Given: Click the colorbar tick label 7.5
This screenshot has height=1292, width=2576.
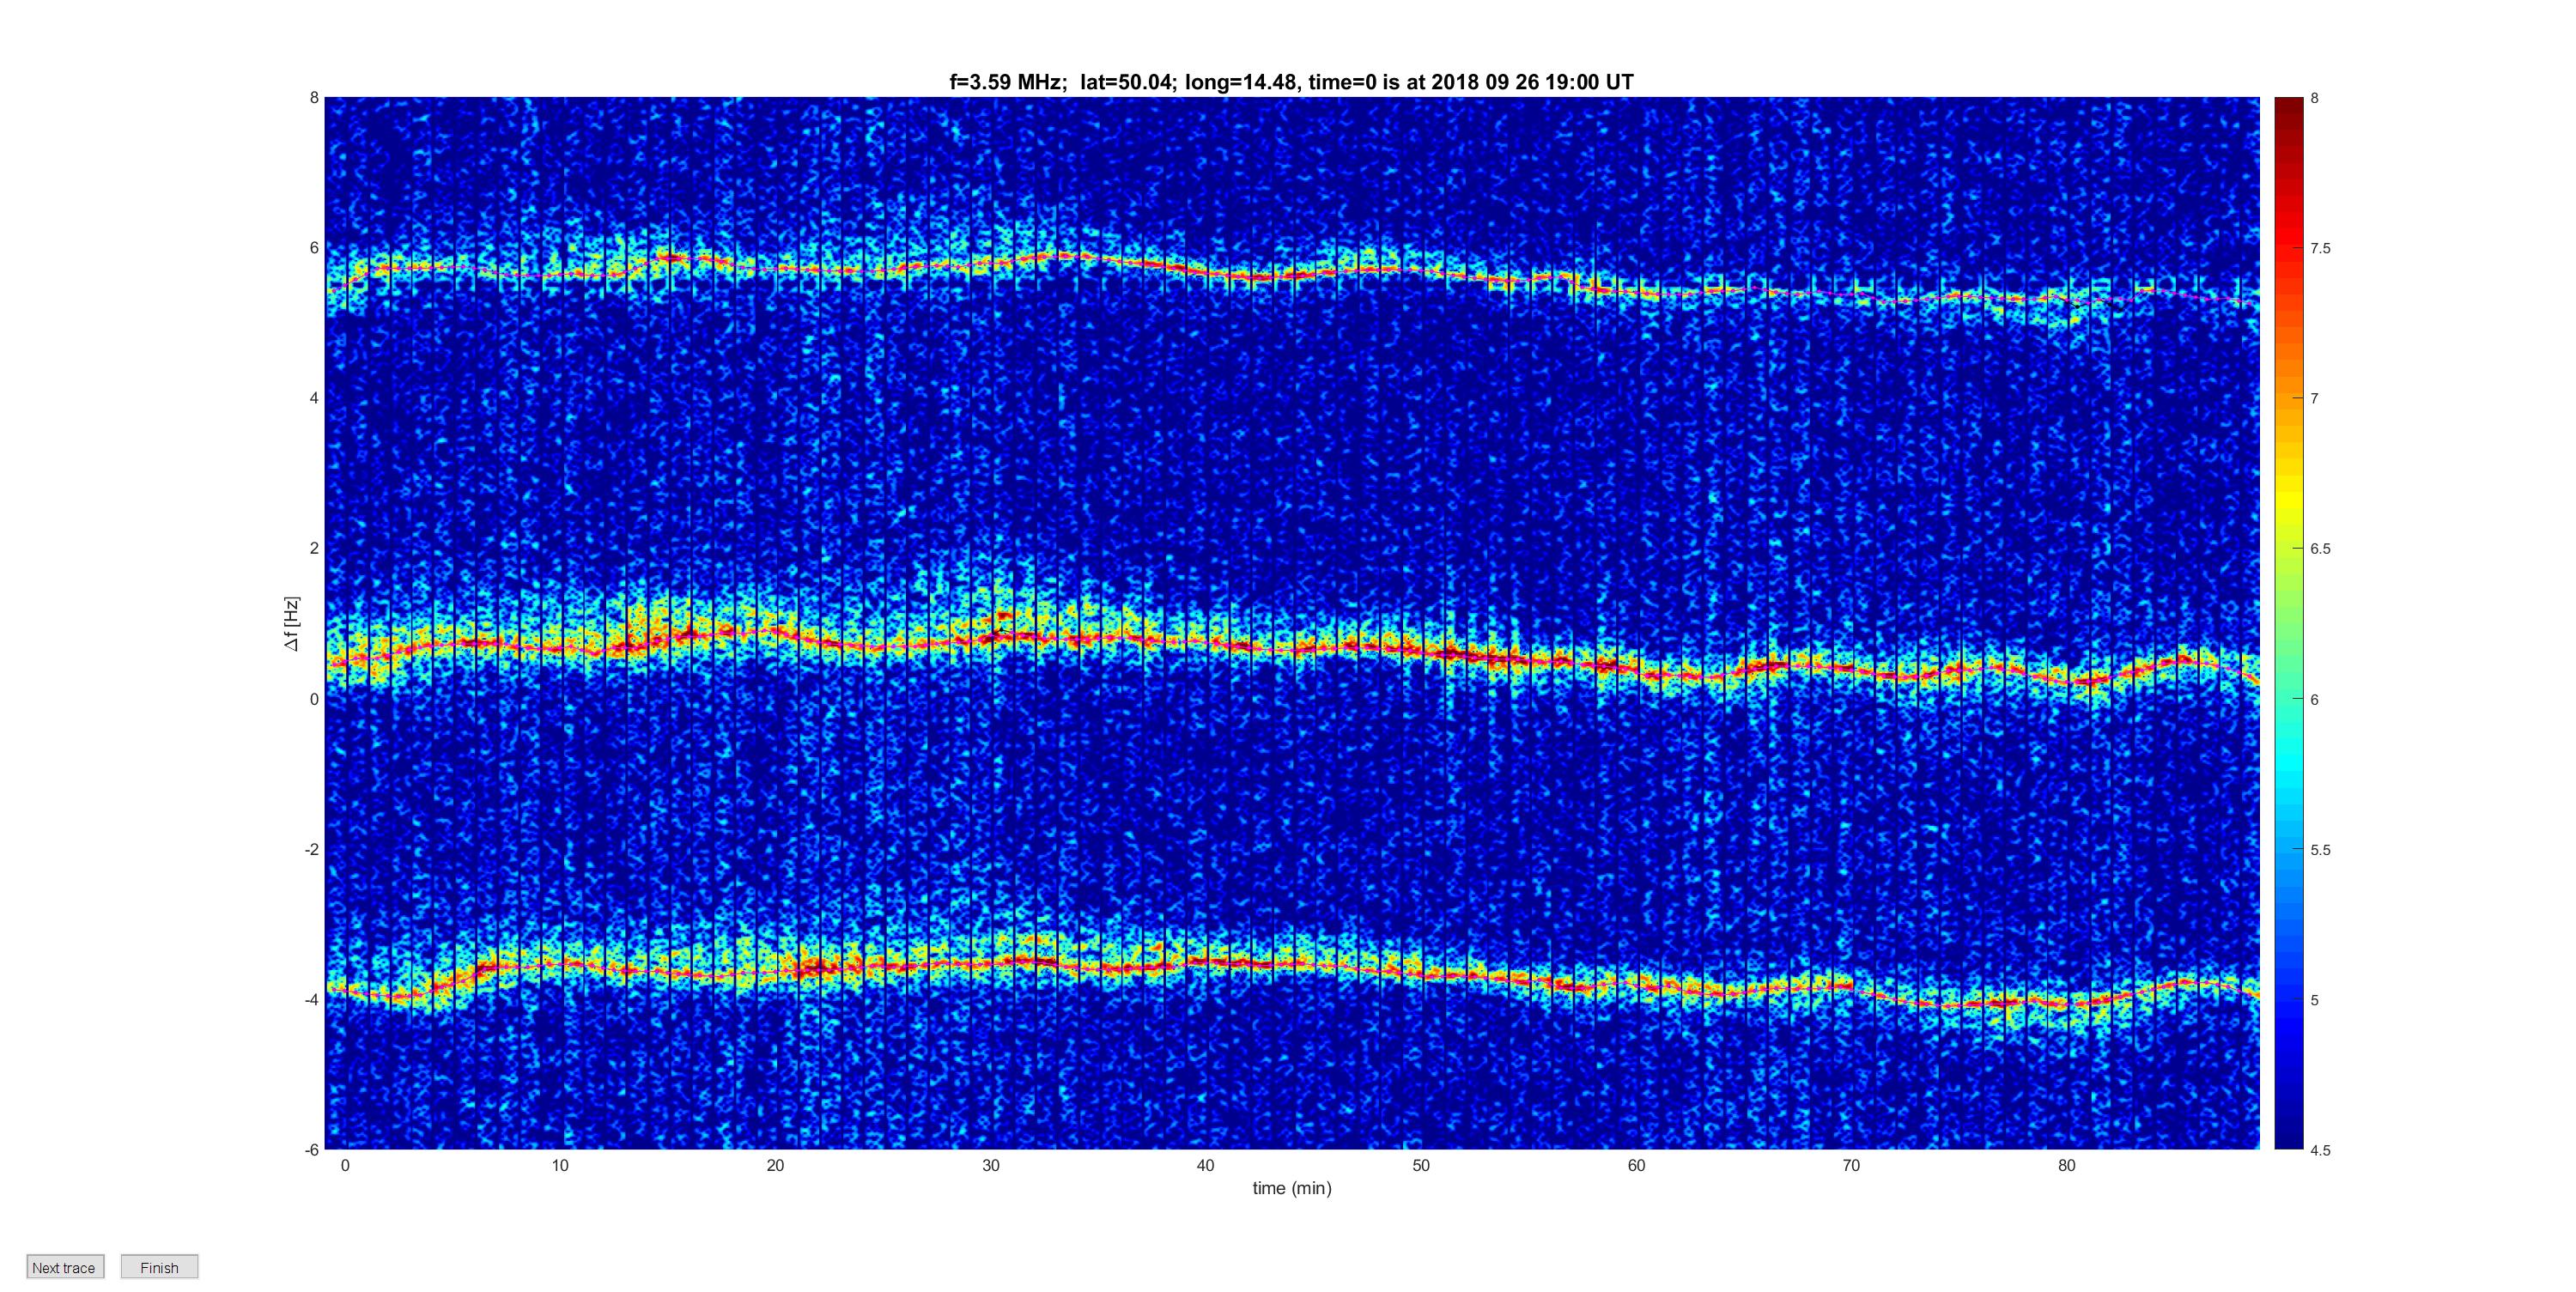Looking at the screenshot, I should click(x=2320, y=248).
